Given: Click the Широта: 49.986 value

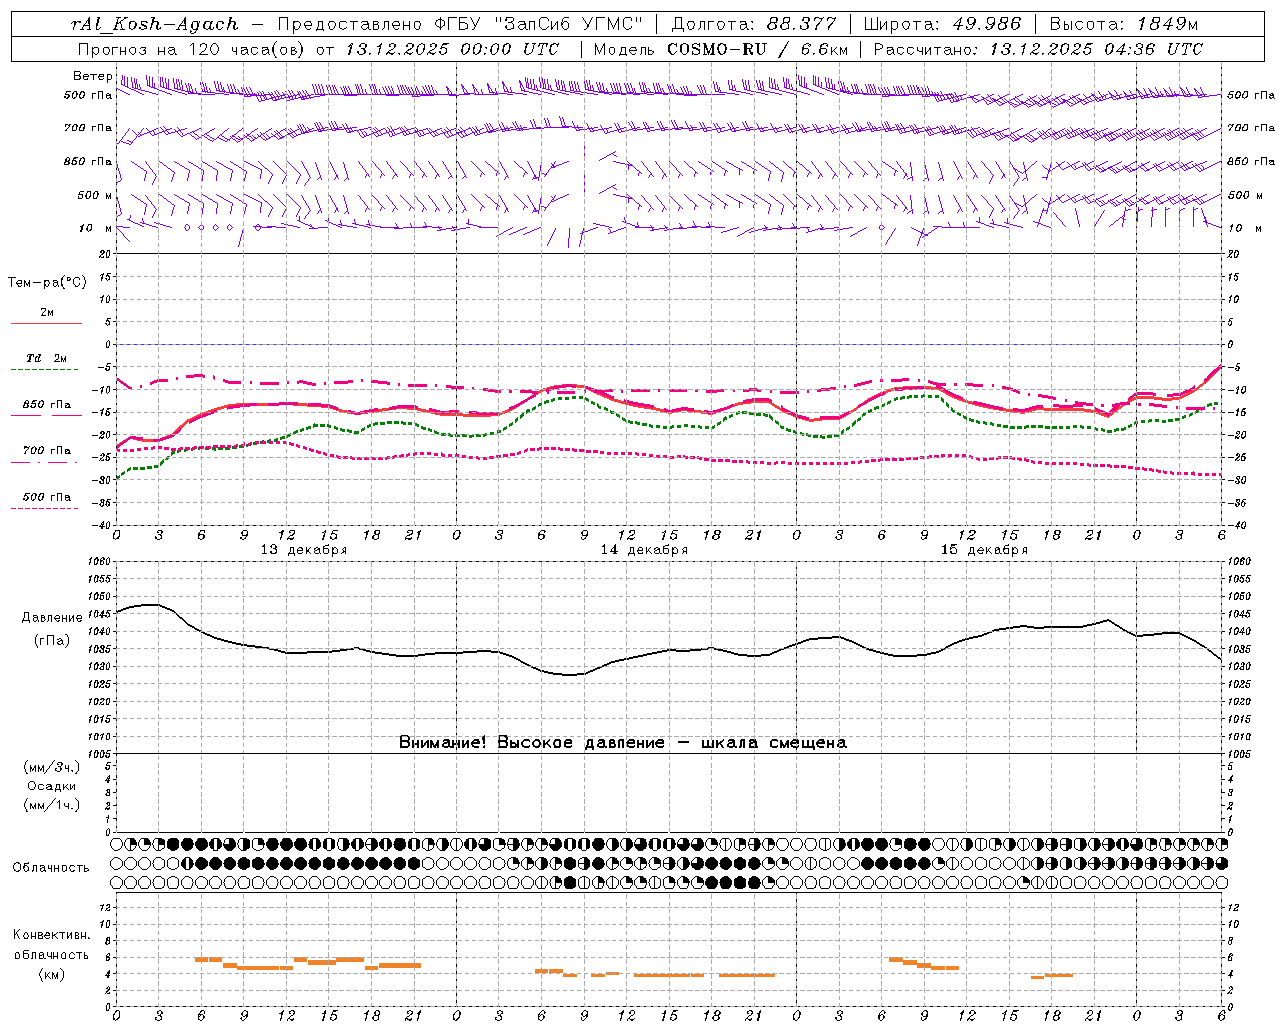Looking at the screenshot, I should (x=942, y=24).
